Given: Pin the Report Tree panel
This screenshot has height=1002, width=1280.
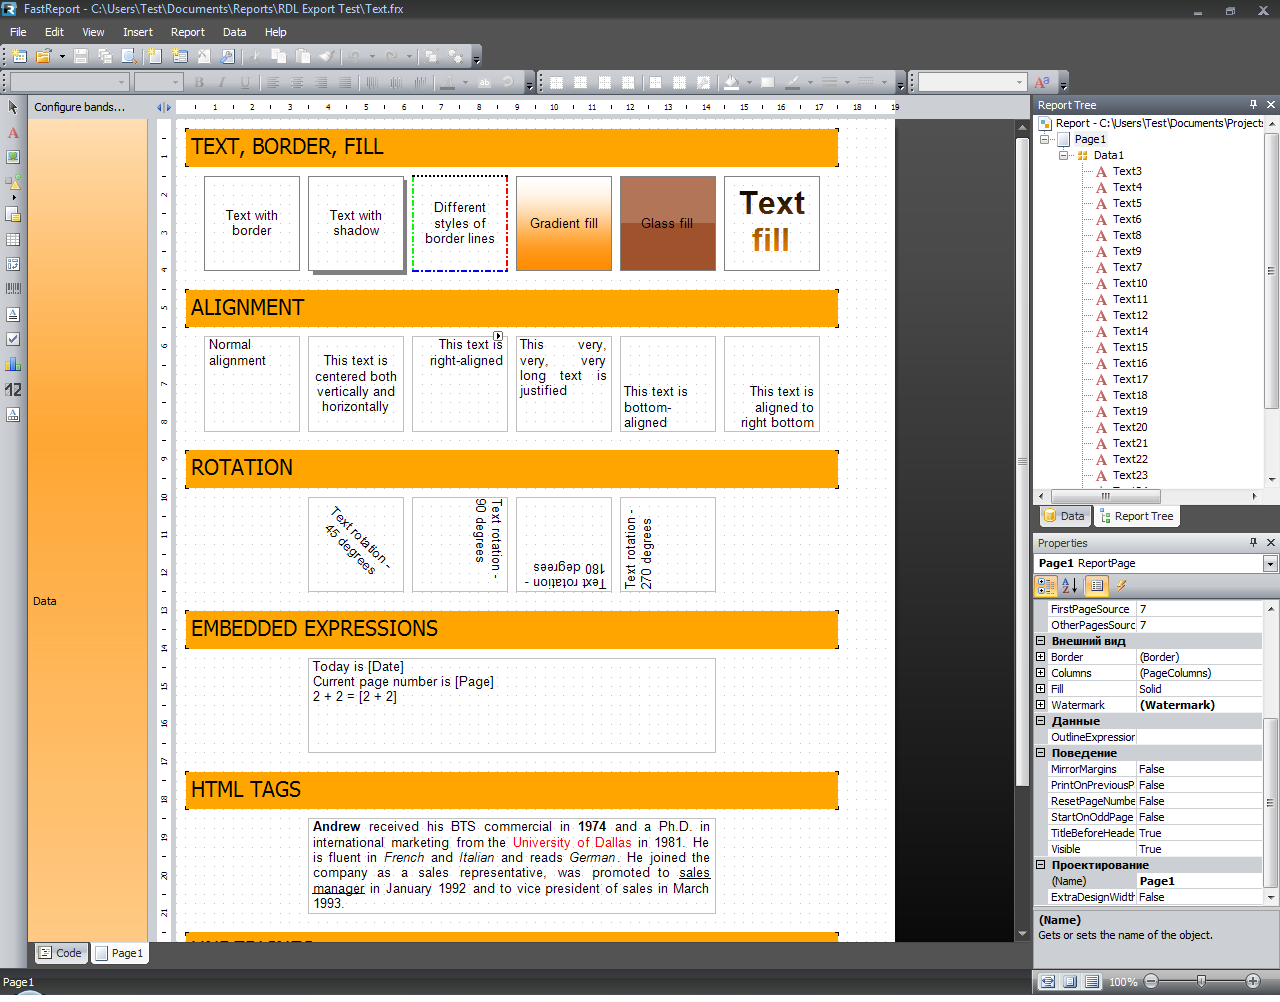Looking at the screenshot, I should (1254, 104).
